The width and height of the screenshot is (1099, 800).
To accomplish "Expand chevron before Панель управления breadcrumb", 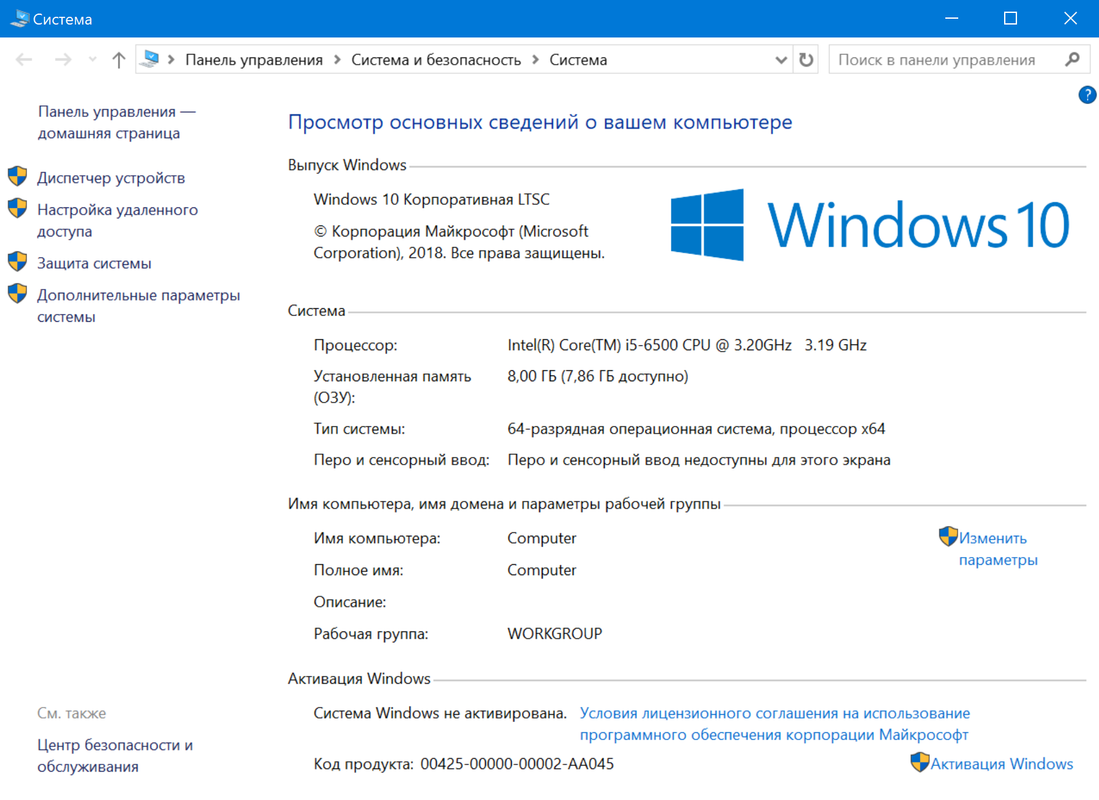I will click(x=171, y=60).
